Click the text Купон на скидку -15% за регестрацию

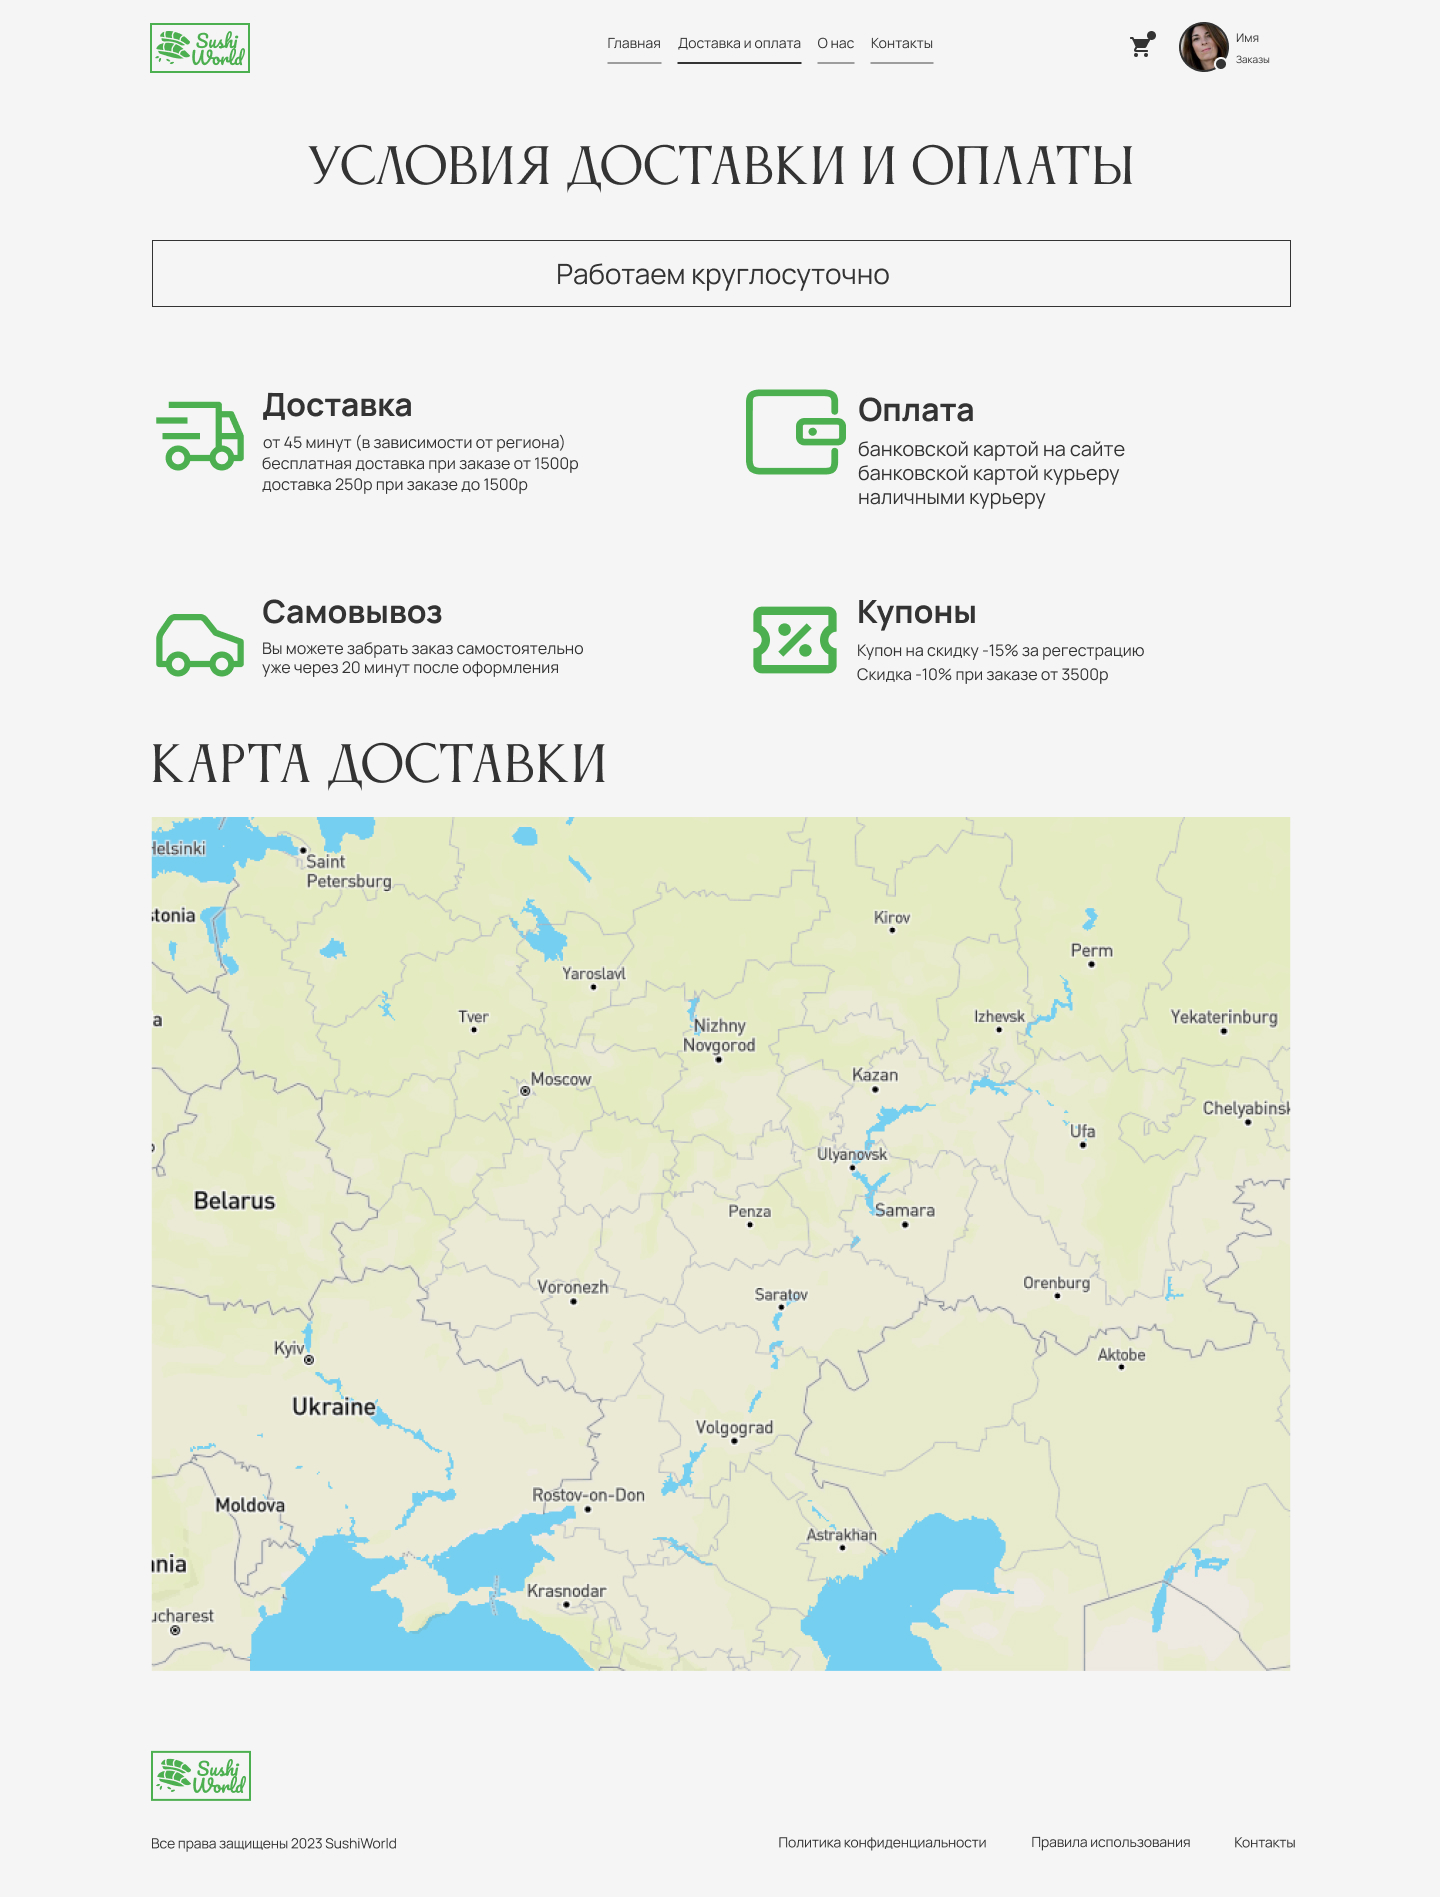pyautogui.click(x=1000, y=650)
